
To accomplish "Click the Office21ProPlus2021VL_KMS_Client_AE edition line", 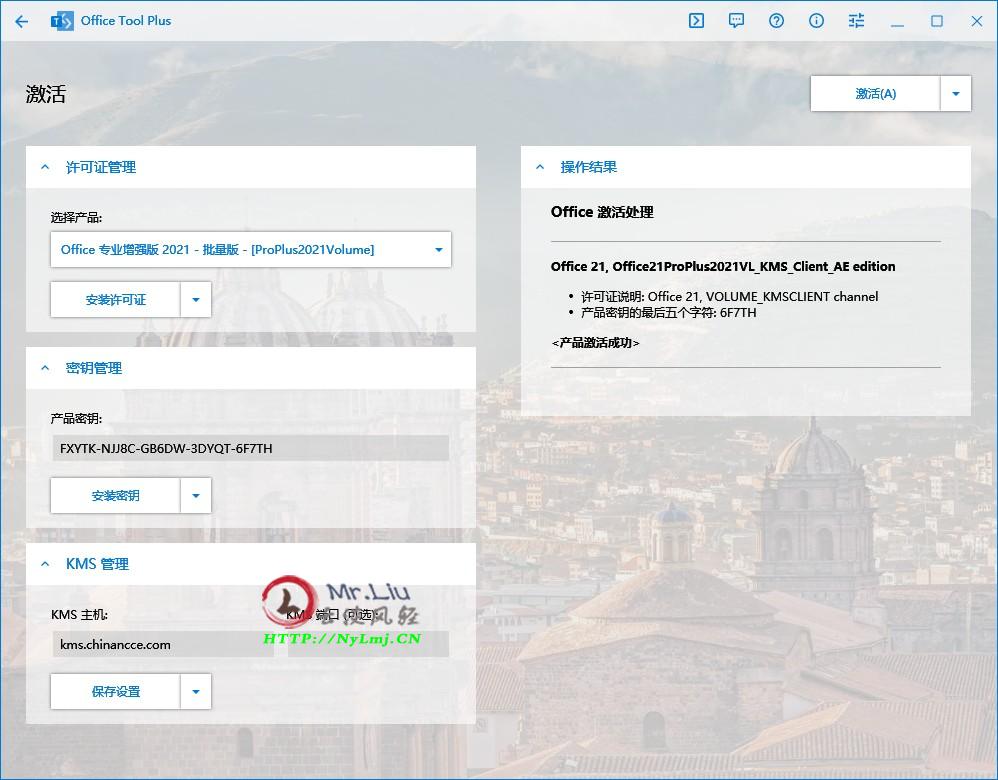I will tap(723, 266).
